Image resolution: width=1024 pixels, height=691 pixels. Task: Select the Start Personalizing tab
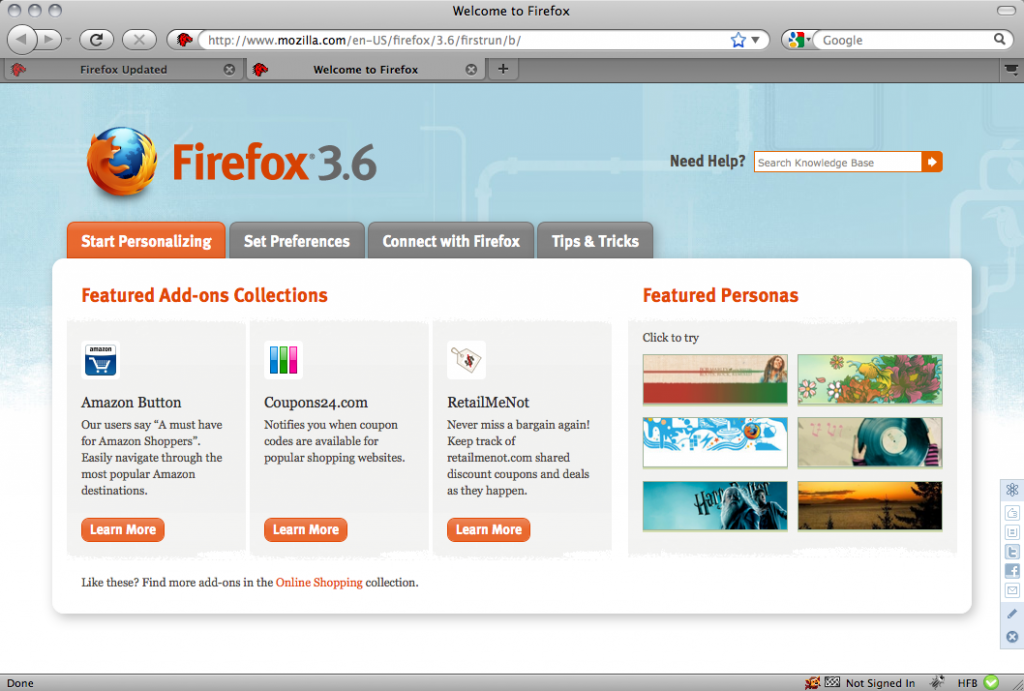(x=146, y=241)
